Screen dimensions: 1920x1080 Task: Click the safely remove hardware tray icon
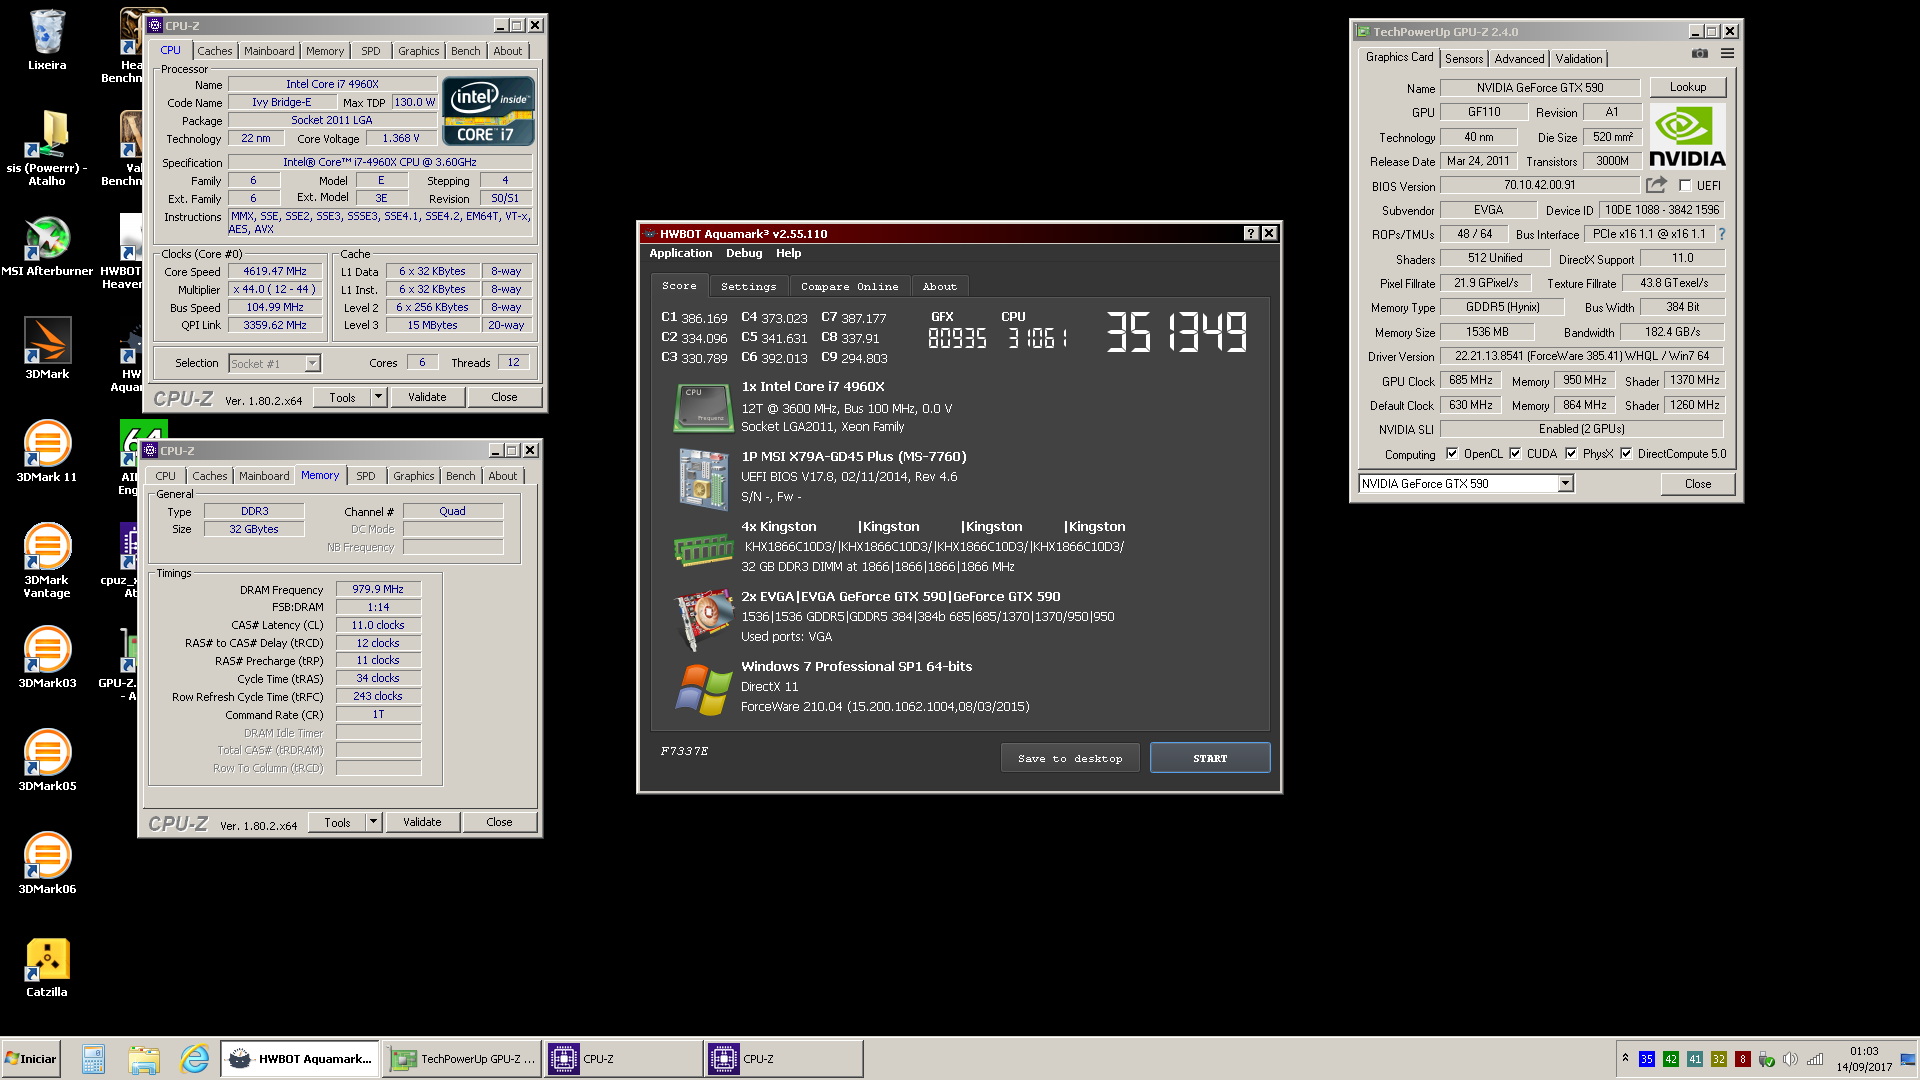click(1767, 1059)
